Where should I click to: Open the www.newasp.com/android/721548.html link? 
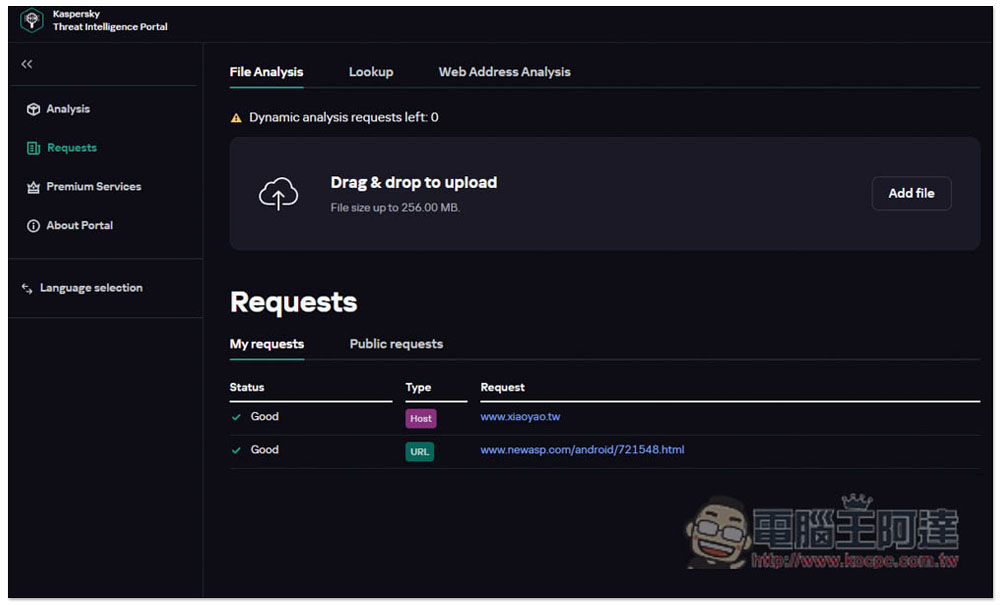pyautogui.click(x=582, y=450)
